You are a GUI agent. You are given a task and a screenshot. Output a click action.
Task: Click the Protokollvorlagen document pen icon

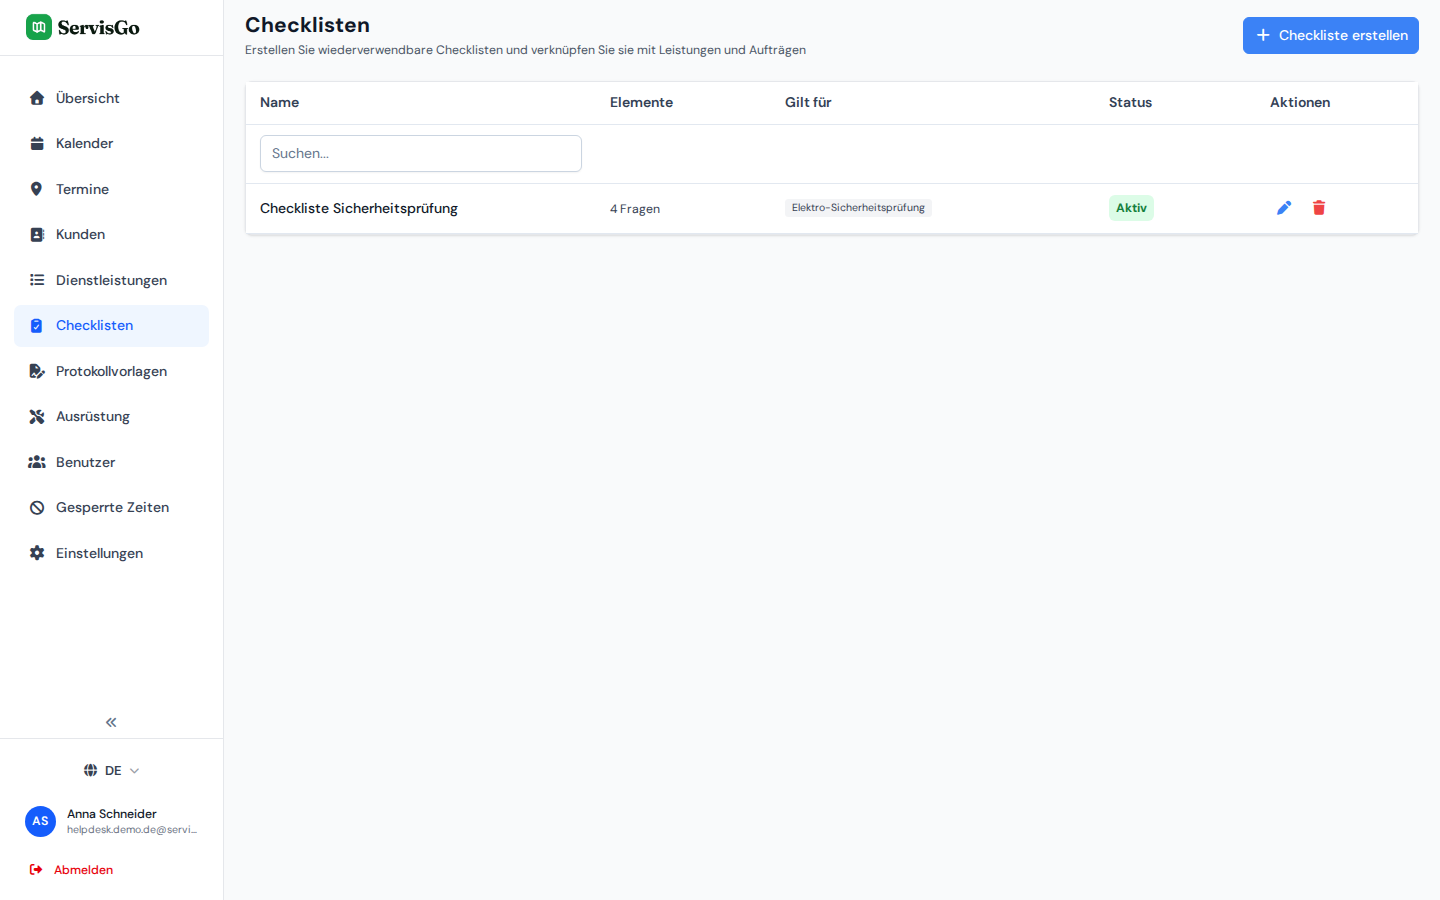pos(37,371)
